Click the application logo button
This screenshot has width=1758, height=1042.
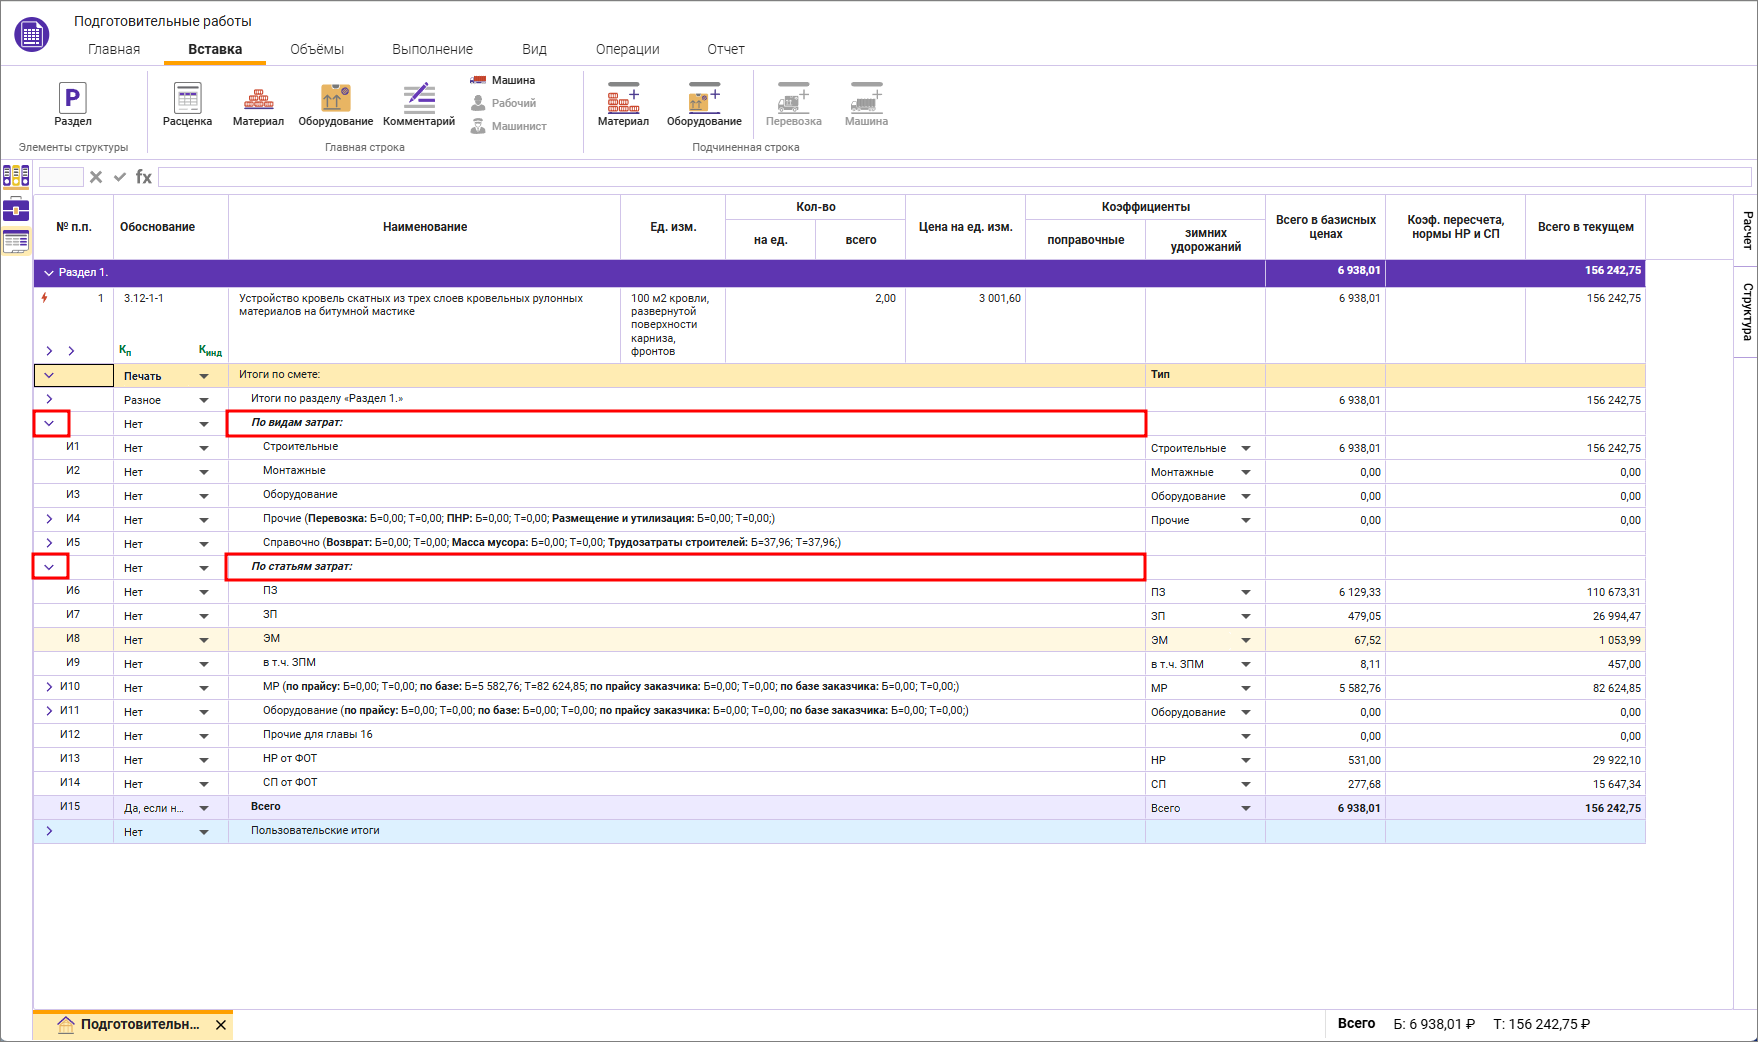coord(31,35)
